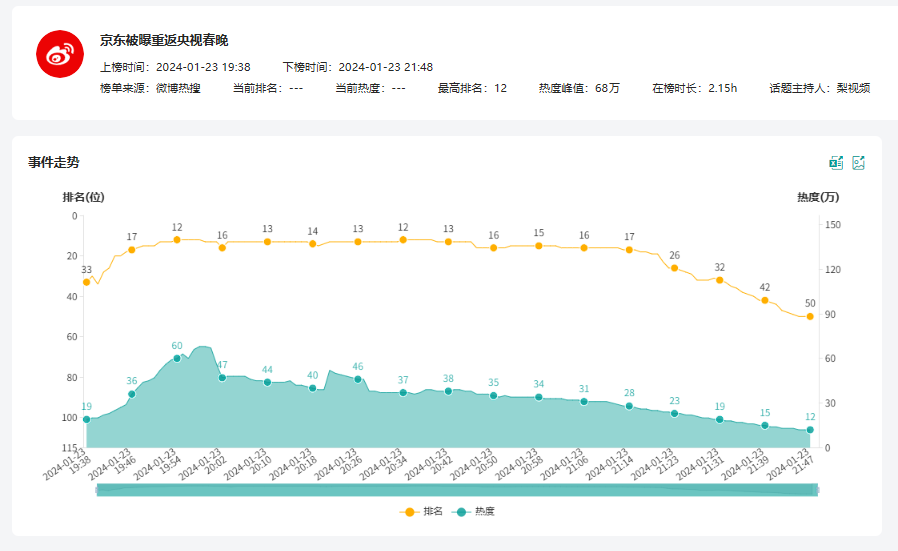Click heat point 19 at 19:38
This screenshot has width=898, height=551.
(86, 419)
